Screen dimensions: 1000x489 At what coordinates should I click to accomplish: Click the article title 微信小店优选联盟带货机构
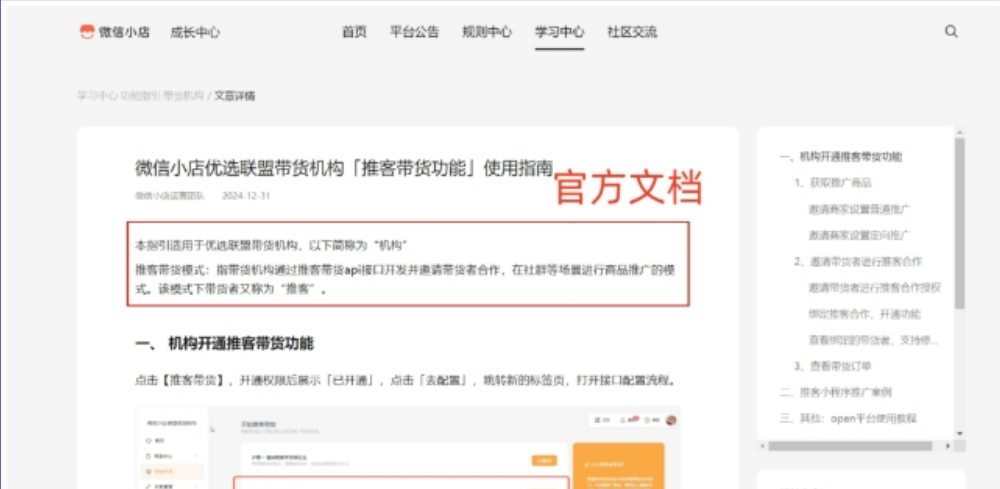point(344,169)
